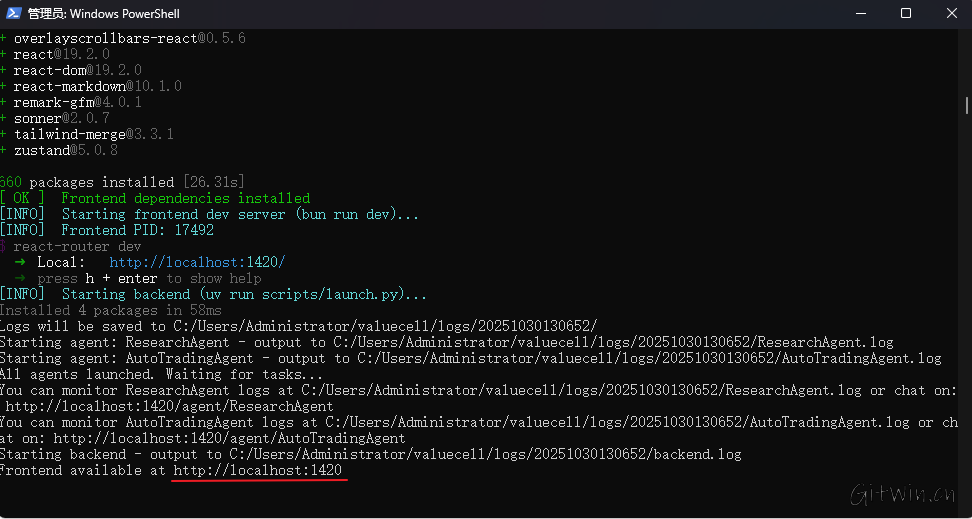Click the green arrow beside Local

pos(20,262)
